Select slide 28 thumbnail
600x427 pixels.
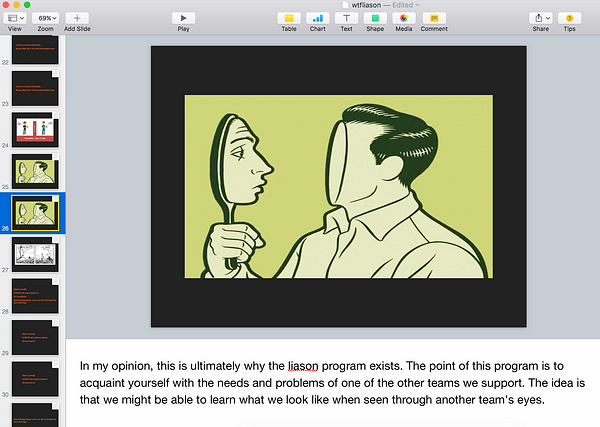[x=35, y=296]
